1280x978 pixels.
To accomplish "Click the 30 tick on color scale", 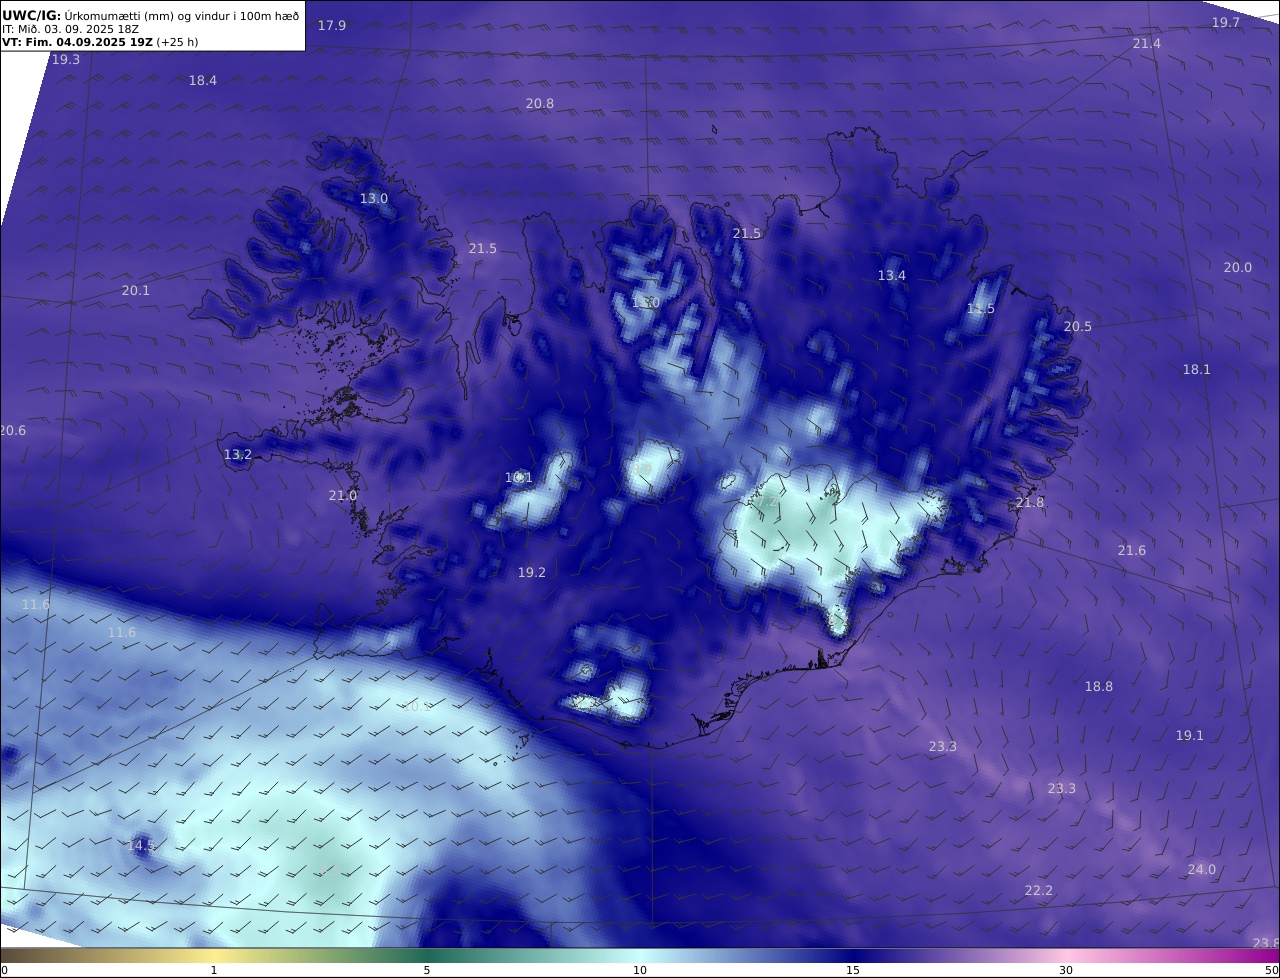I will pyautogui.click(x=1066, y=970).
